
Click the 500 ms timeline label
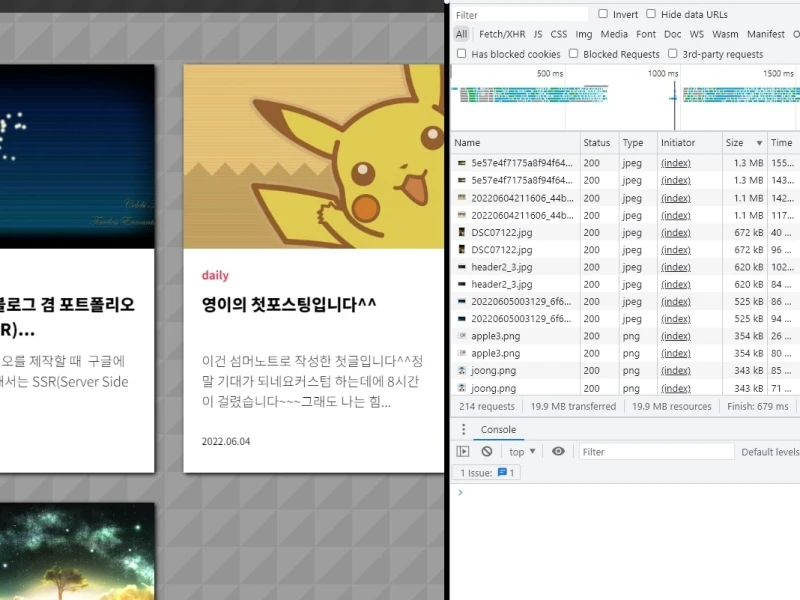coord(550,73)
